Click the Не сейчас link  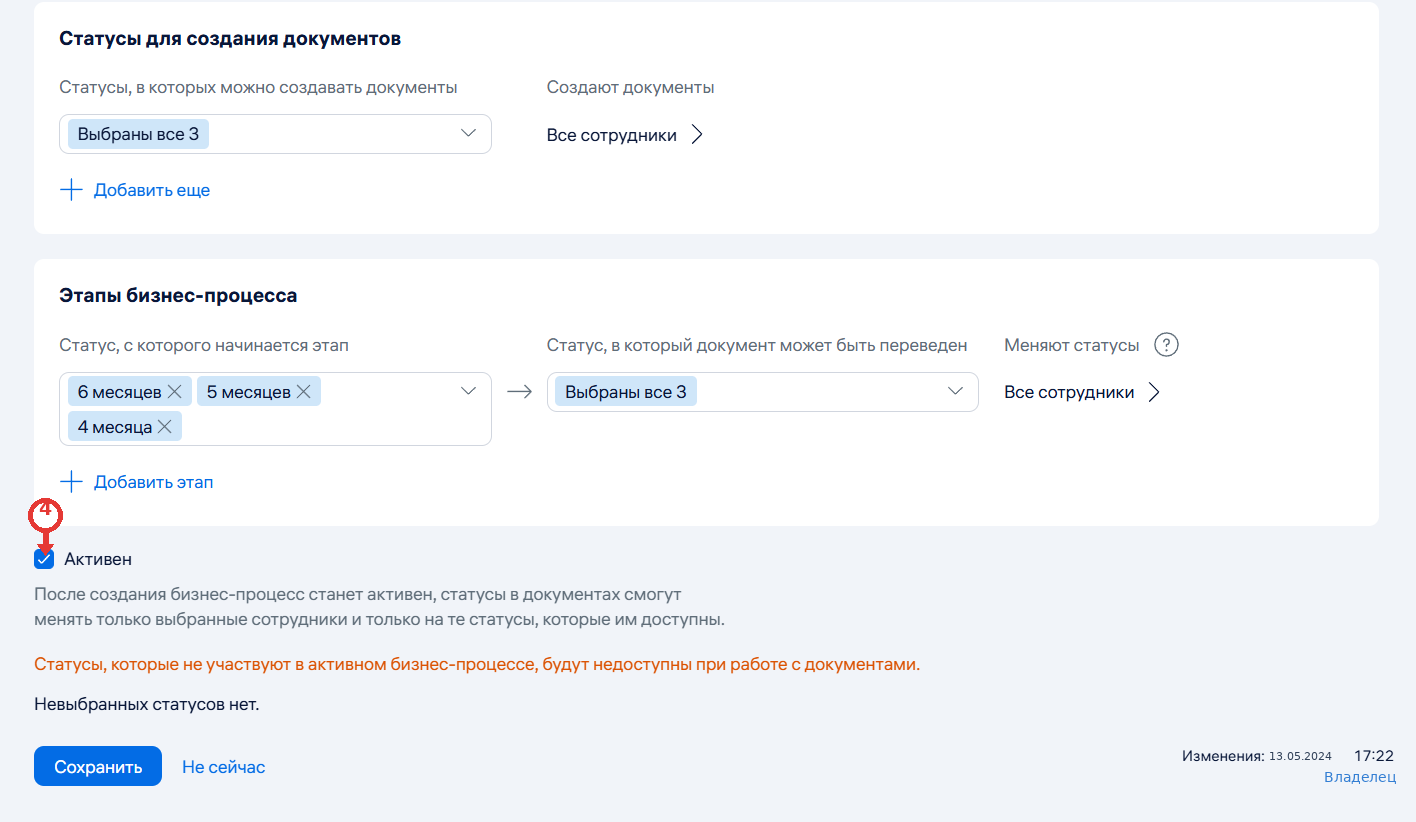coord(223,767)
